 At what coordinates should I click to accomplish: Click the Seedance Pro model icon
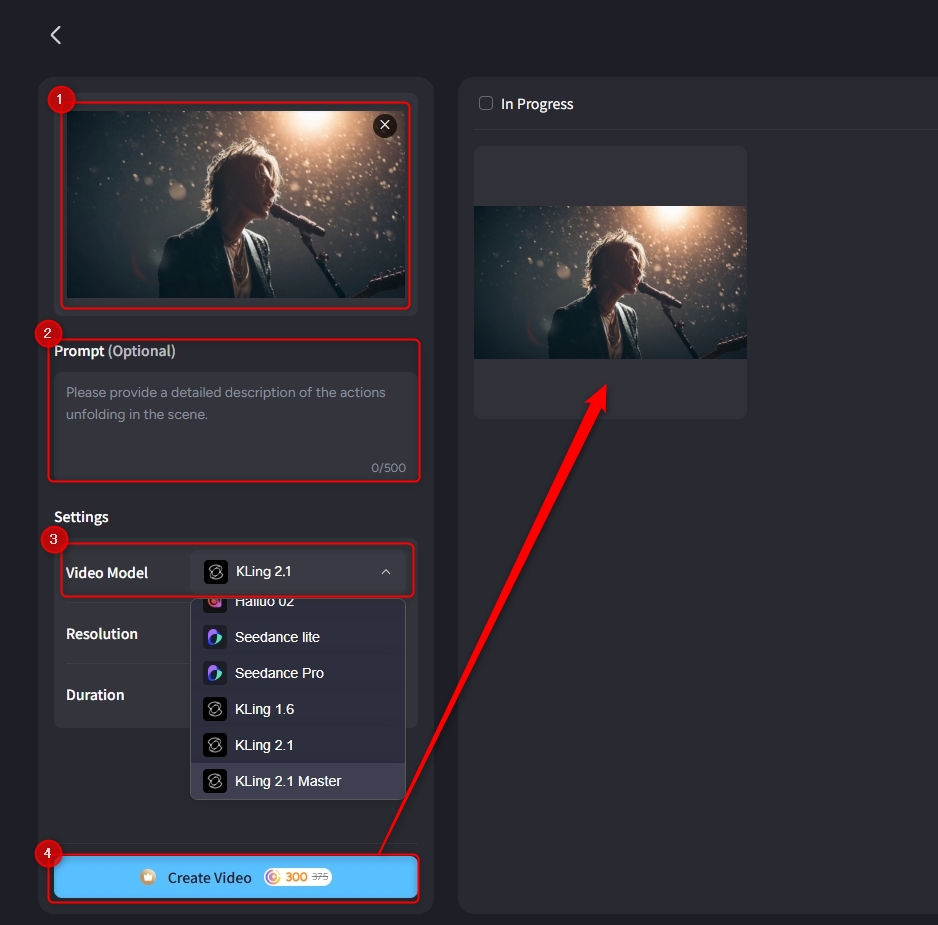click(x=215, y=673)
